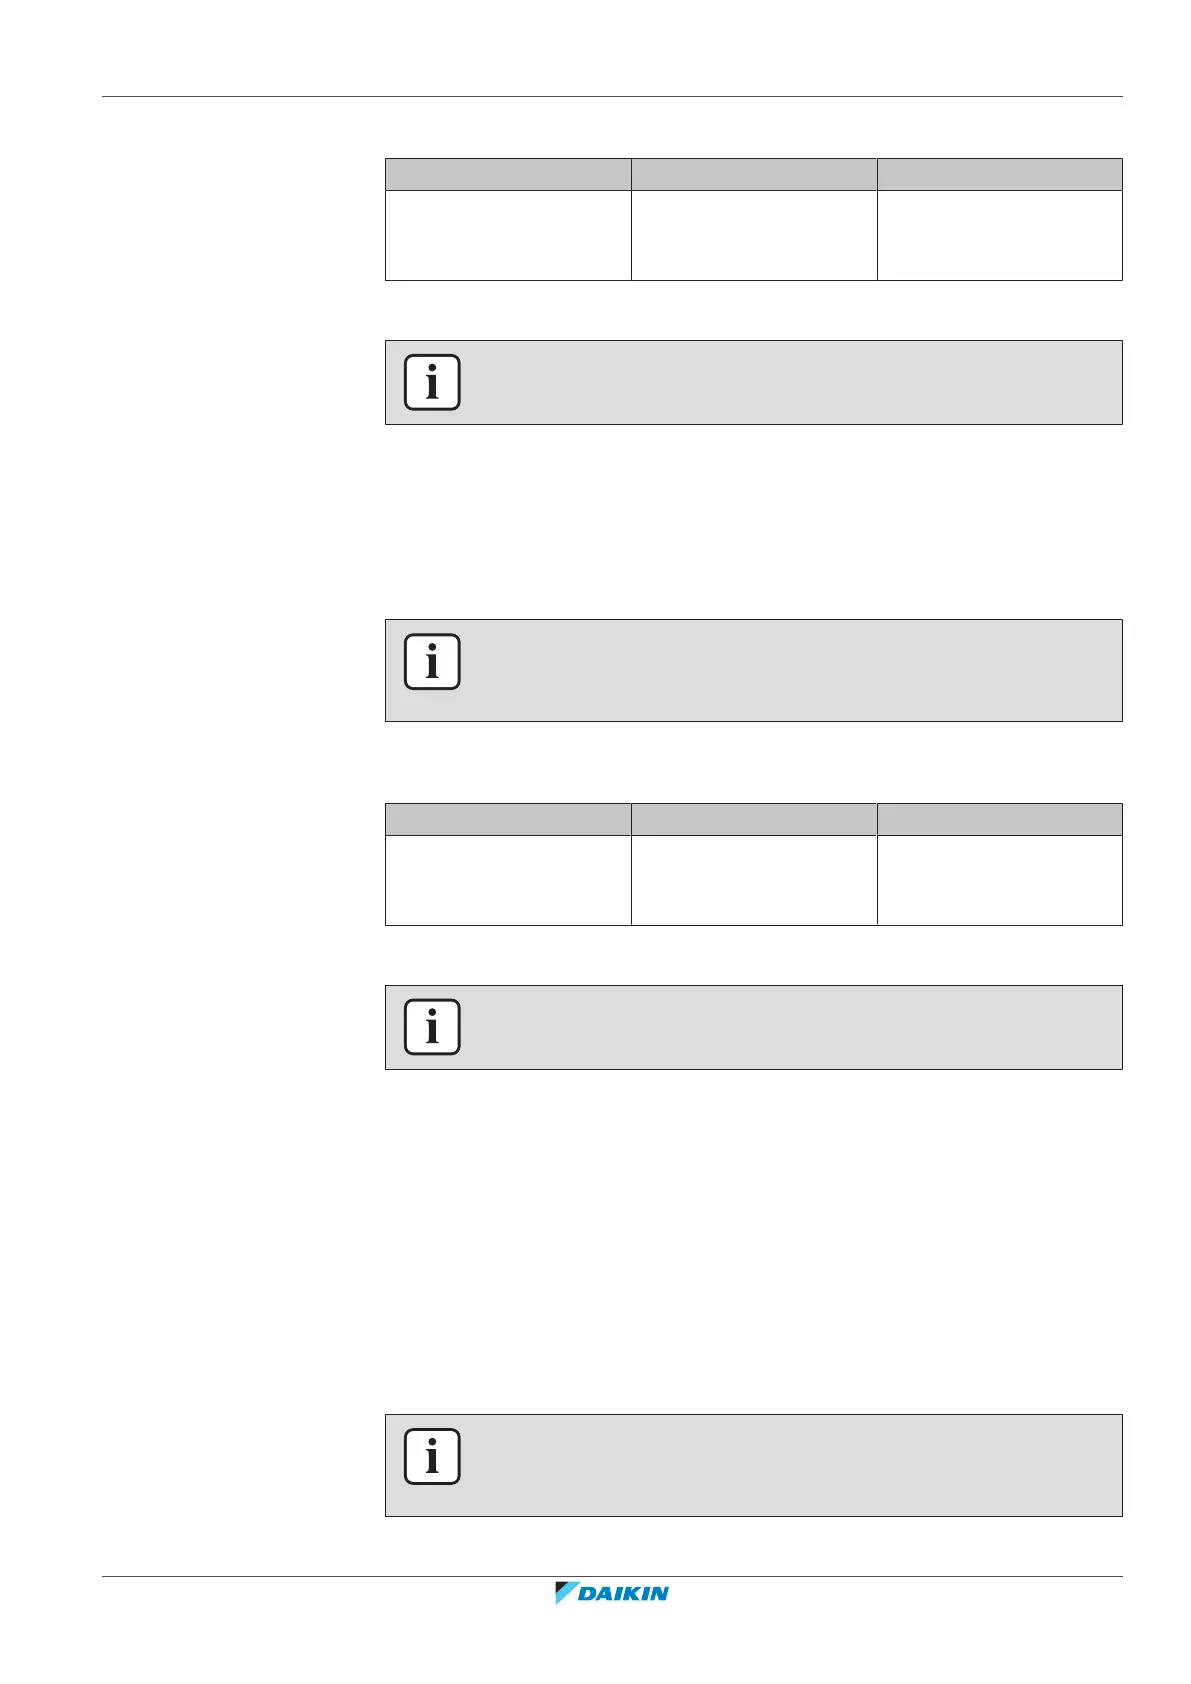Click the left body cell of the lower table
Image resolution: width=1191 pixels, height=1684 pixels.
click(x=508, y=880)
